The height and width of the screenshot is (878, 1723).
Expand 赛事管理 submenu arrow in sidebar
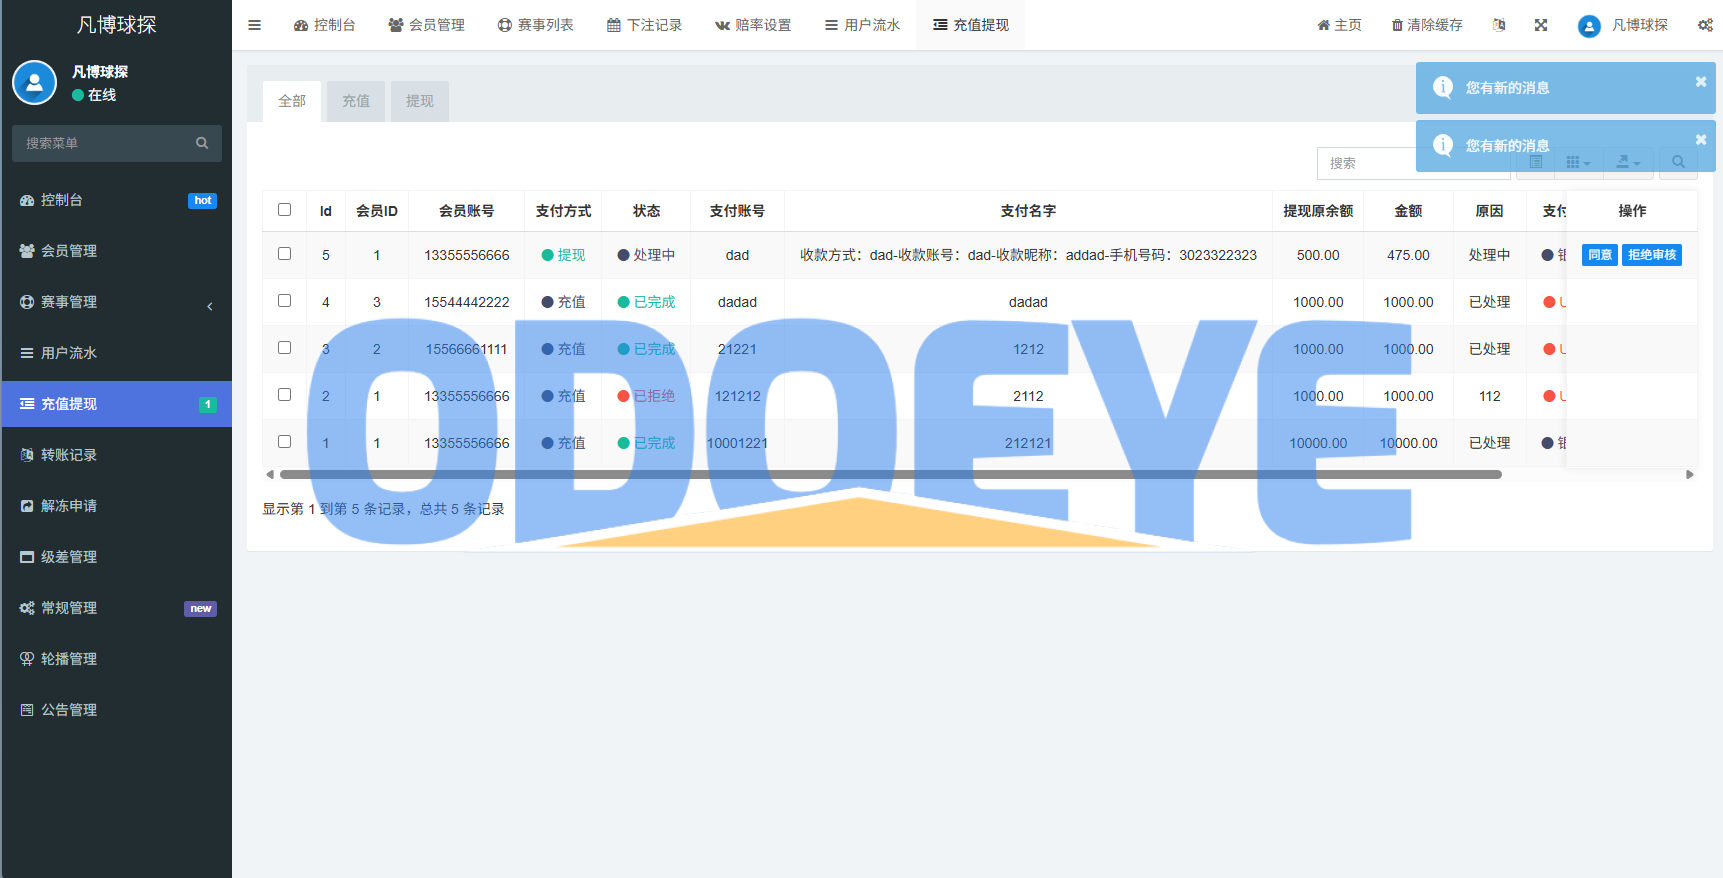(x=210, y=306)
